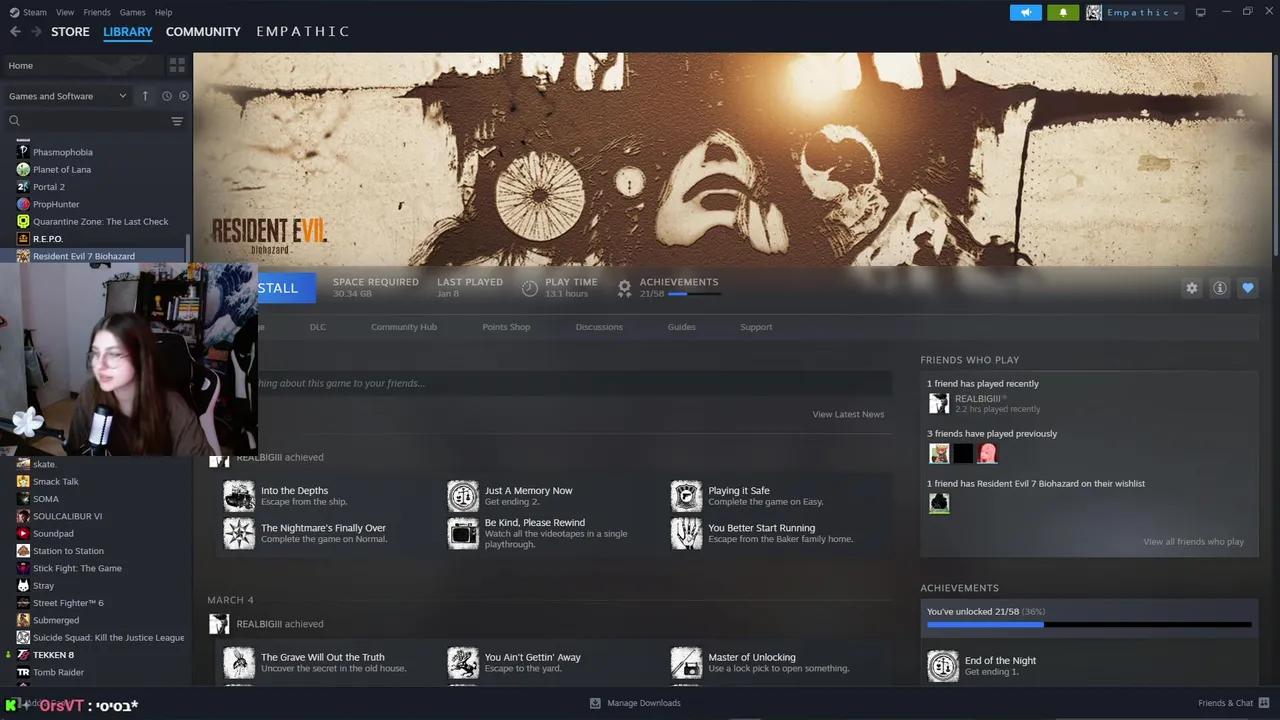Open the Discussions tab
The width and height of the screenshot is (1280, 720).
coord(599,327)
